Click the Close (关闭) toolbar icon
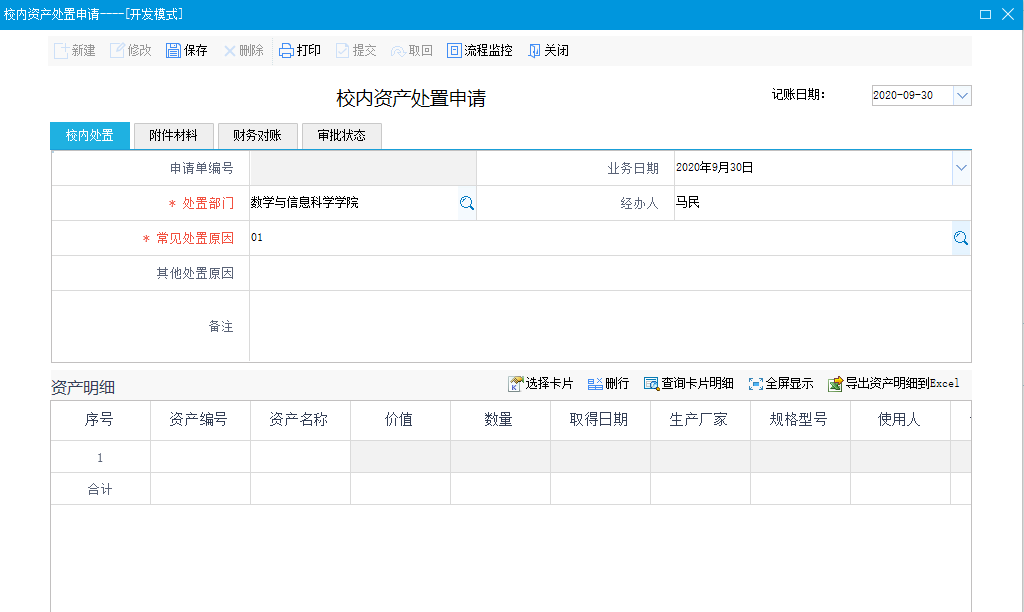This screenshot has width=1024, height=612. pyautogui.click(x=534, y=51)
